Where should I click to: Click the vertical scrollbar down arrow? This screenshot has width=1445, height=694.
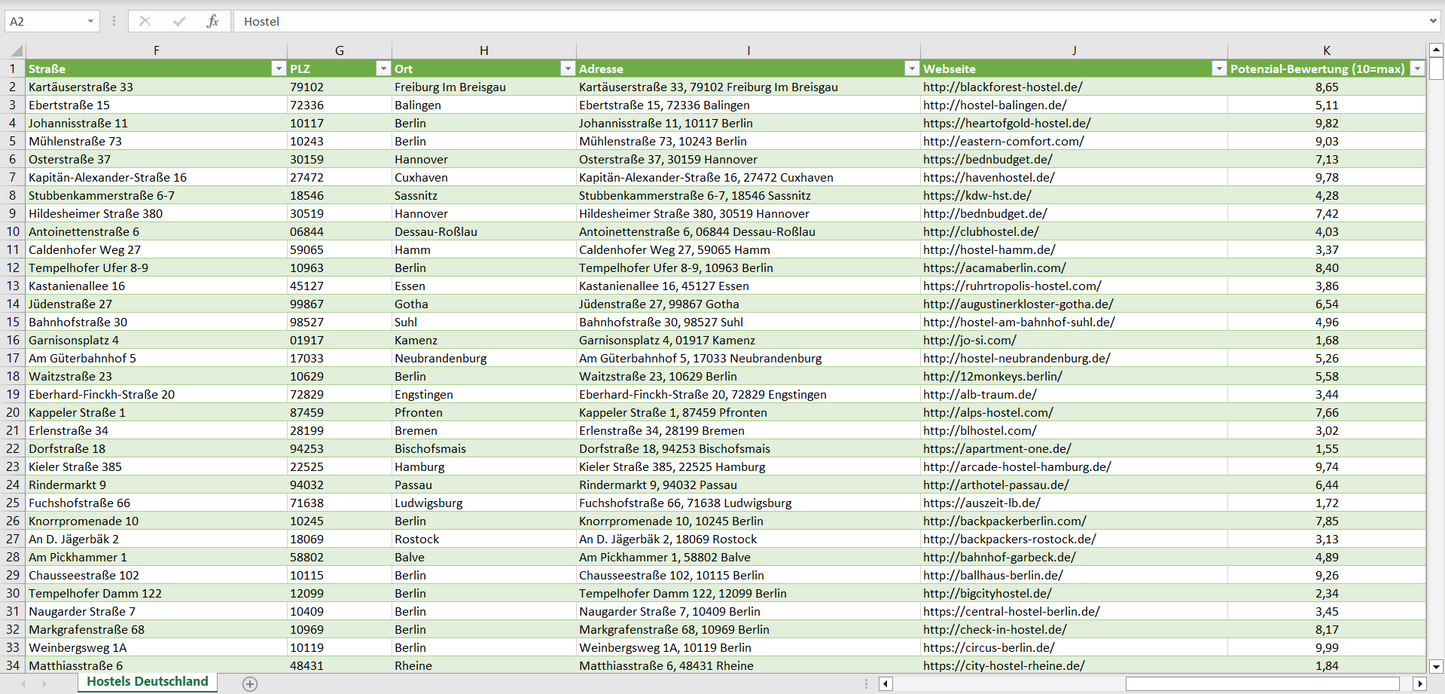[x=1436, y=666]
